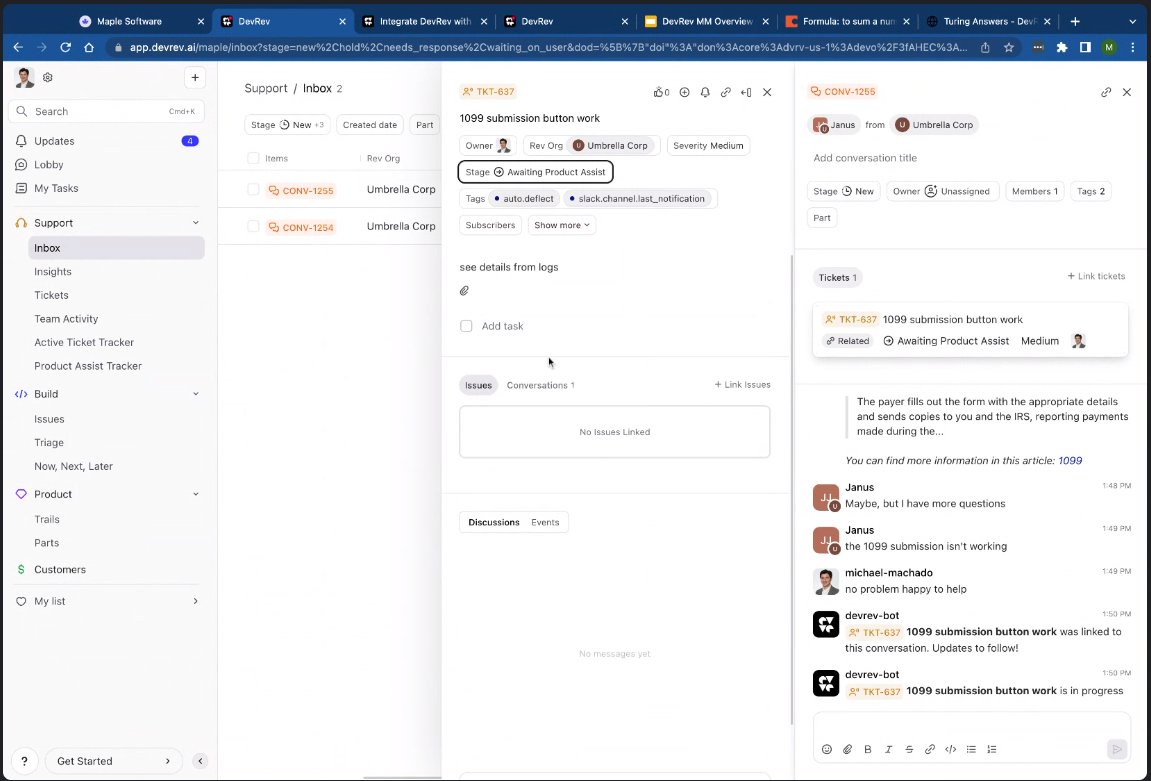Check the CONV-1254 row checkbox
1151x781 pixels.
coord(253,226)
